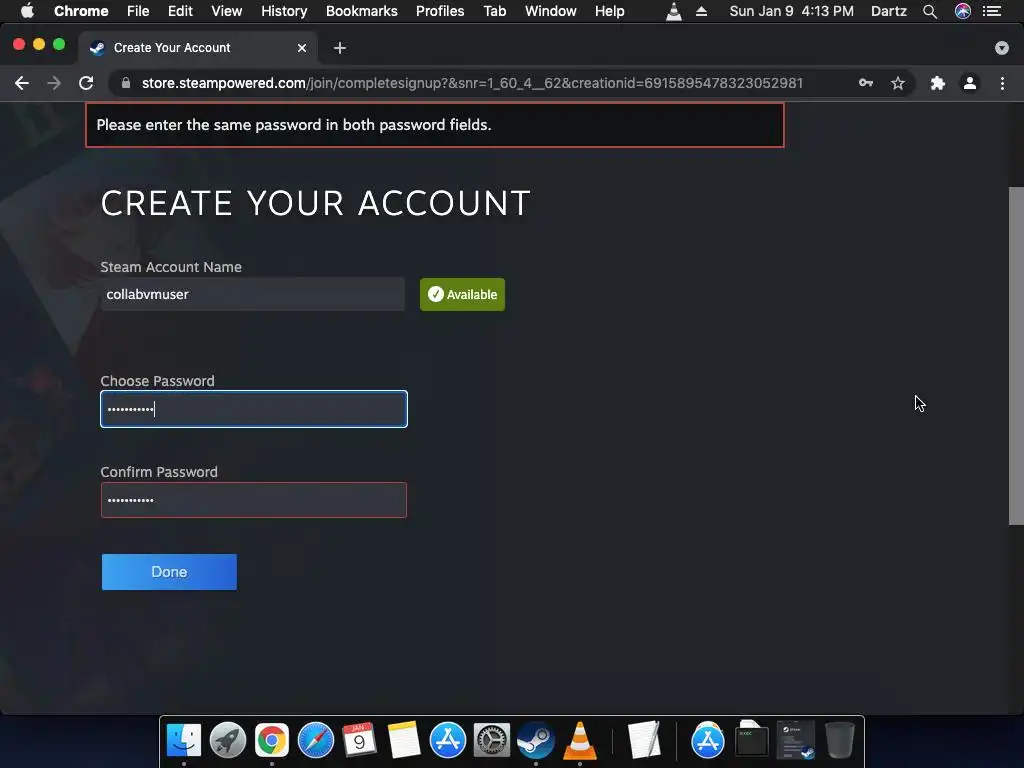The width and height of the screenshot is (1024, 768).
Task: Click the page vertical scrollbar
Action: coord(1016,356)
